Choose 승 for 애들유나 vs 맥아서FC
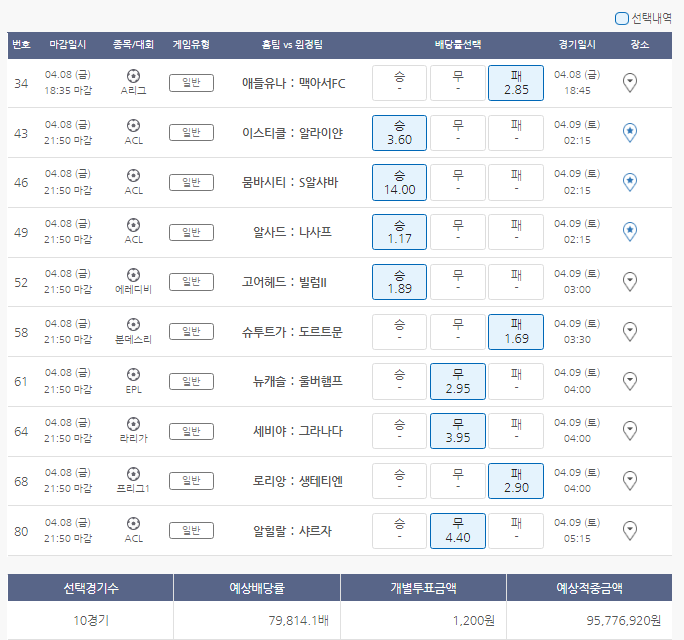Screen dimensions: 684x640 (399, 83)
